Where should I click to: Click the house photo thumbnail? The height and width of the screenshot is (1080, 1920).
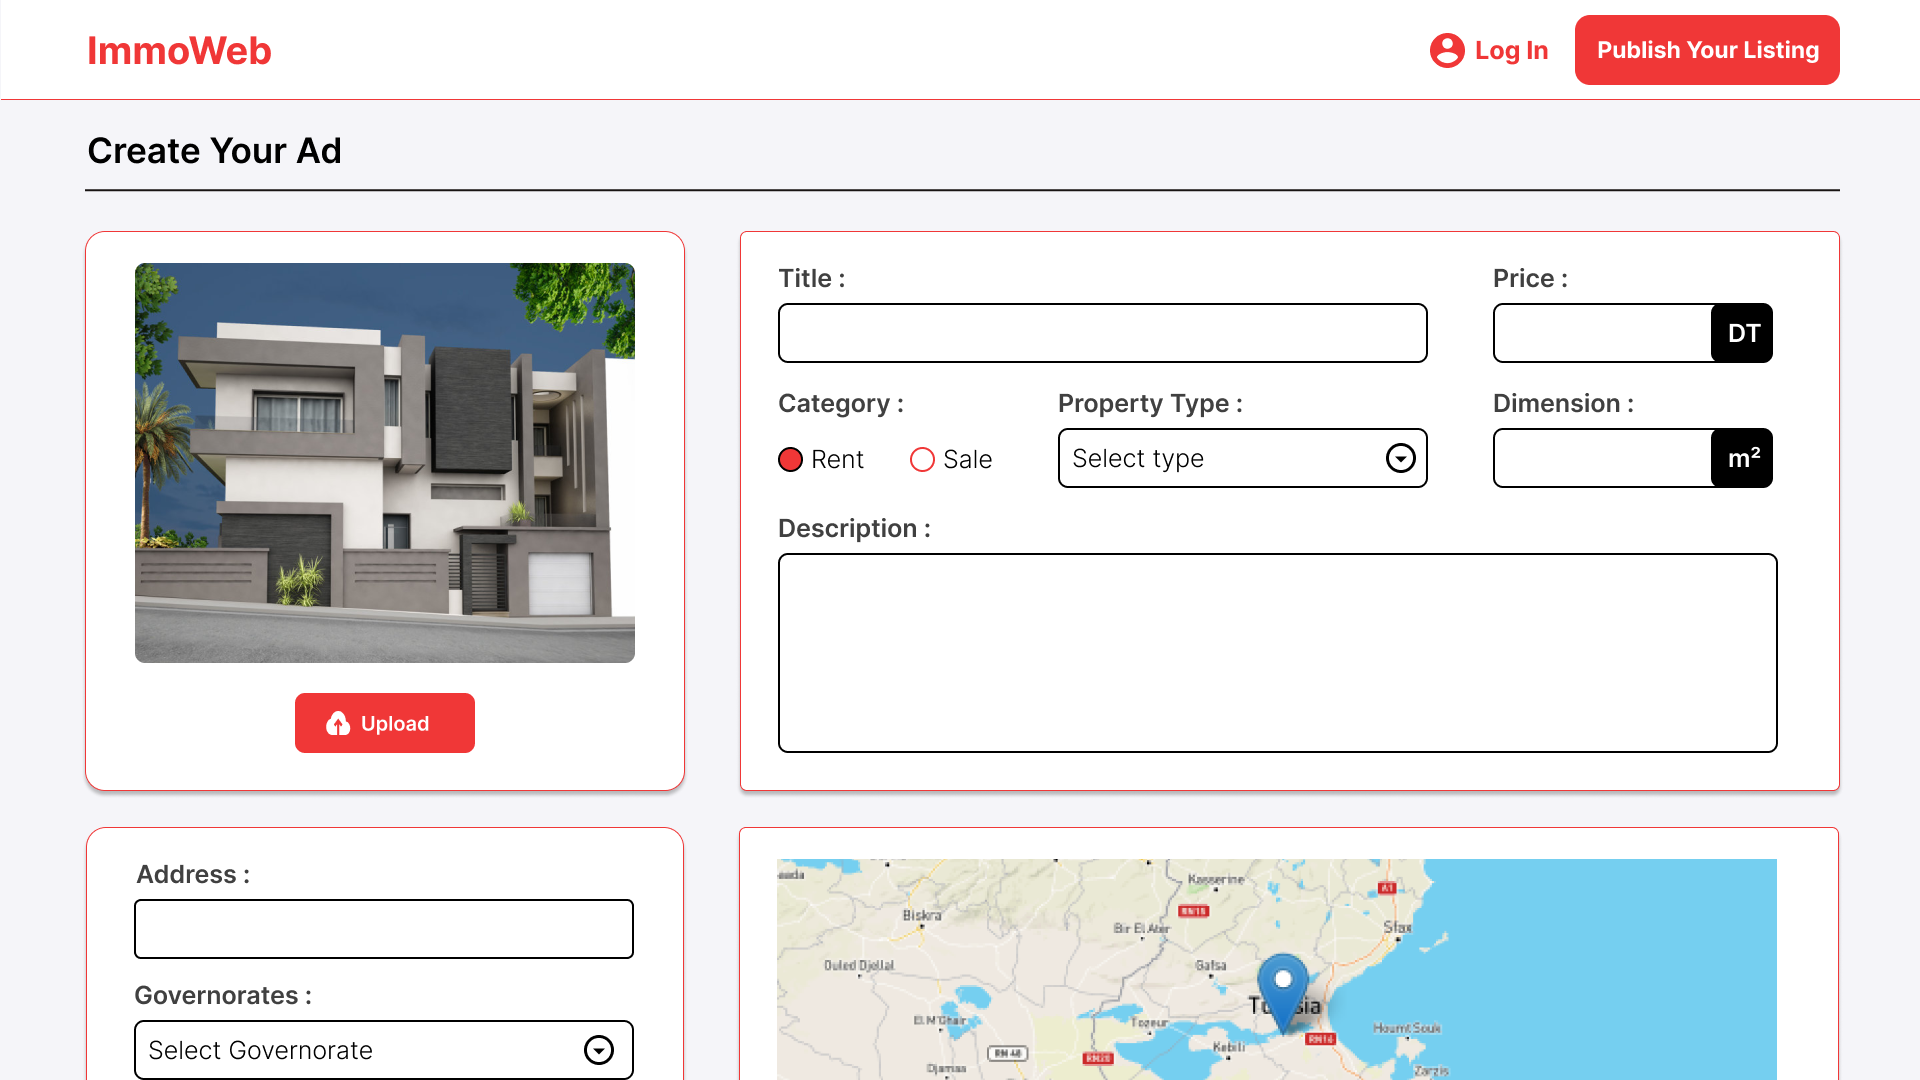click(385, 463)
